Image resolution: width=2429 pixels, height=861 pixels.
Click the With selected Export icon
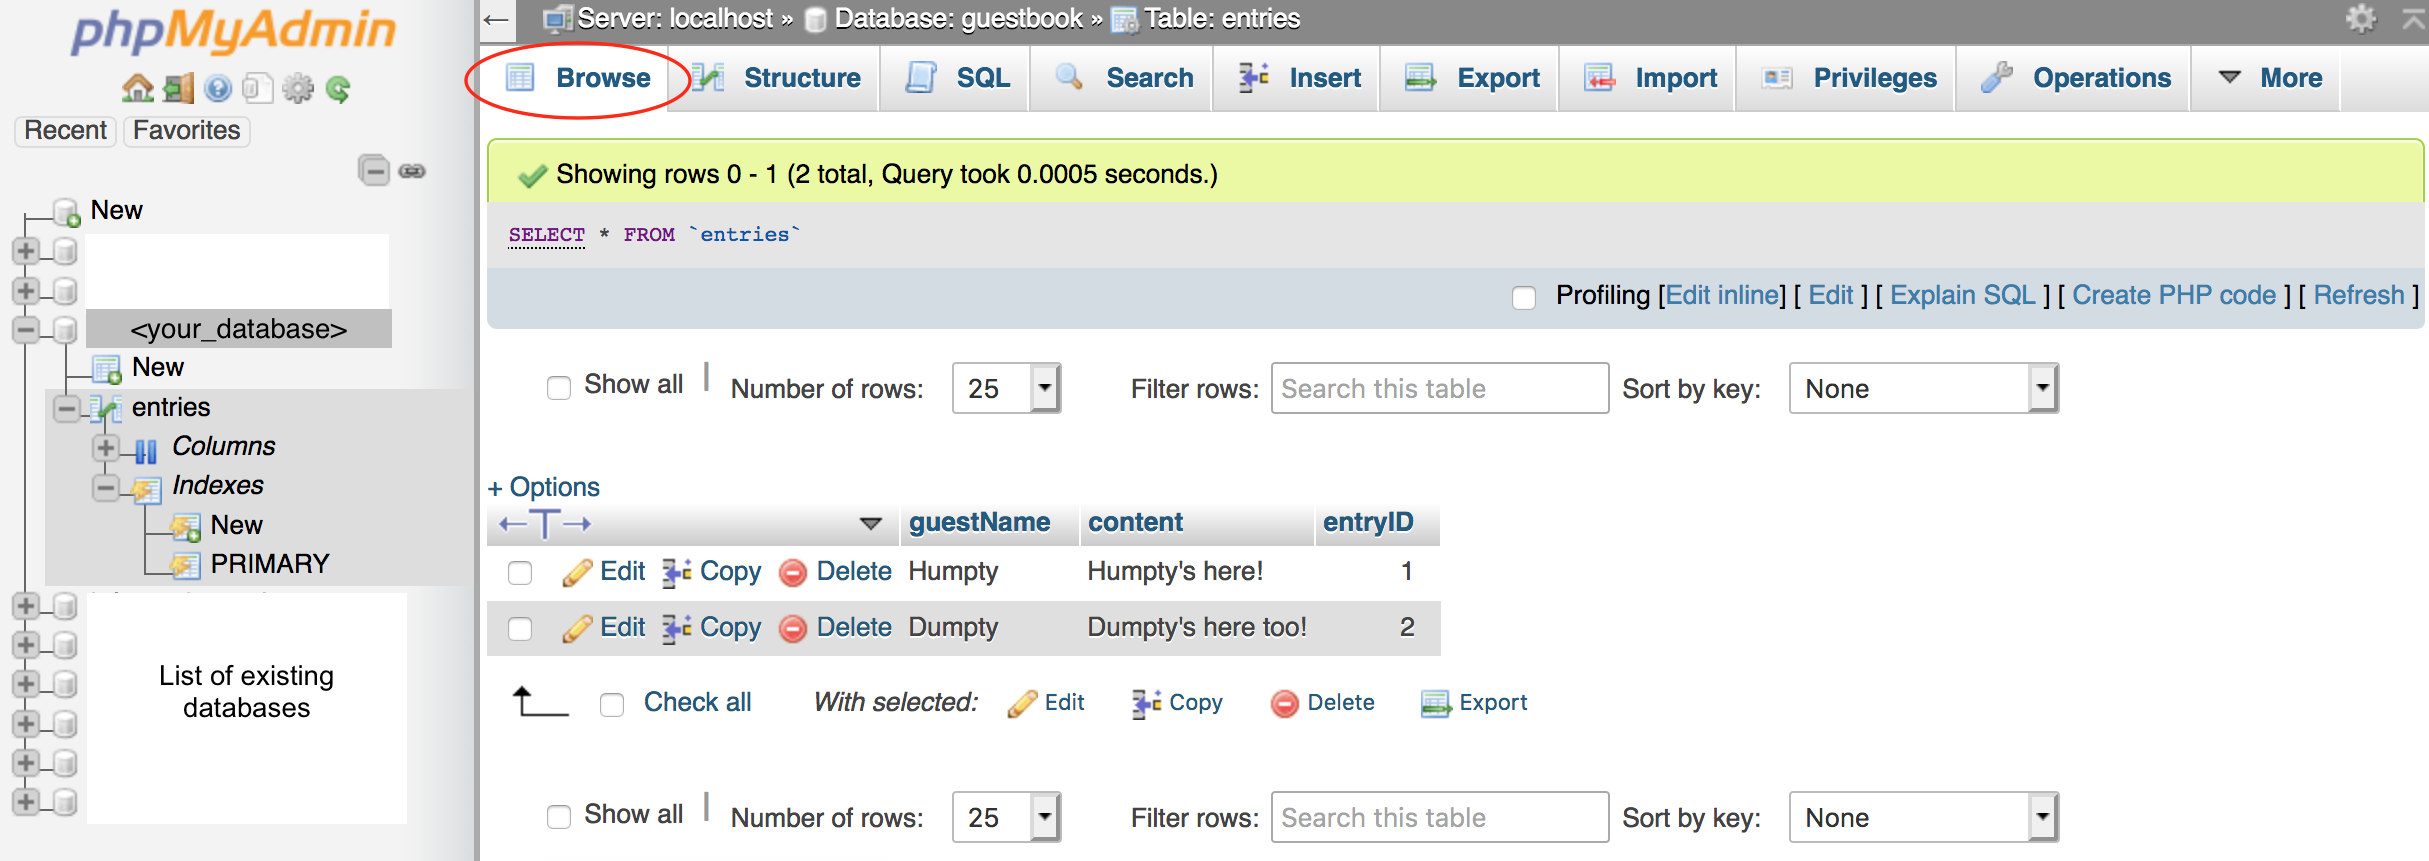pos(1436,704)
